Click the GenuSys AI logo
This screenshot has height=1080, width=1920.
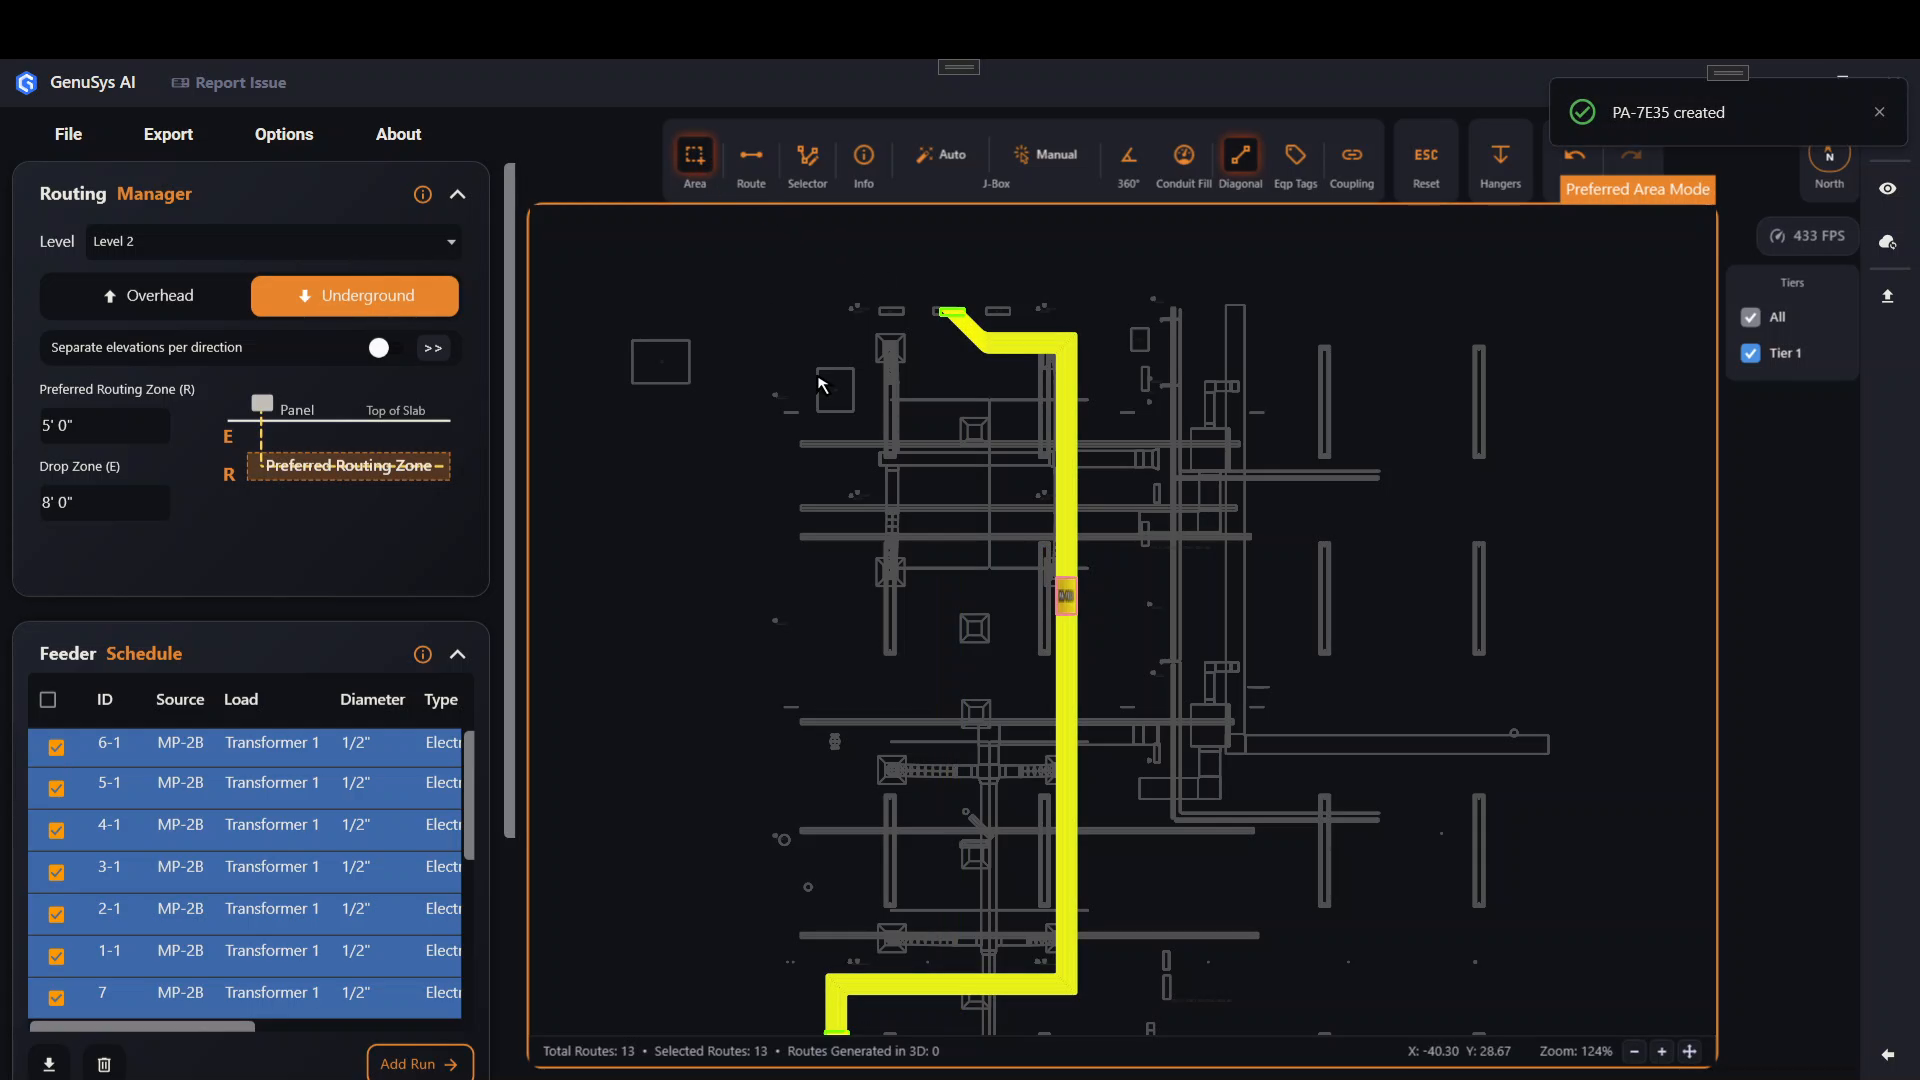pyautogui.click(x=27, y=83)
